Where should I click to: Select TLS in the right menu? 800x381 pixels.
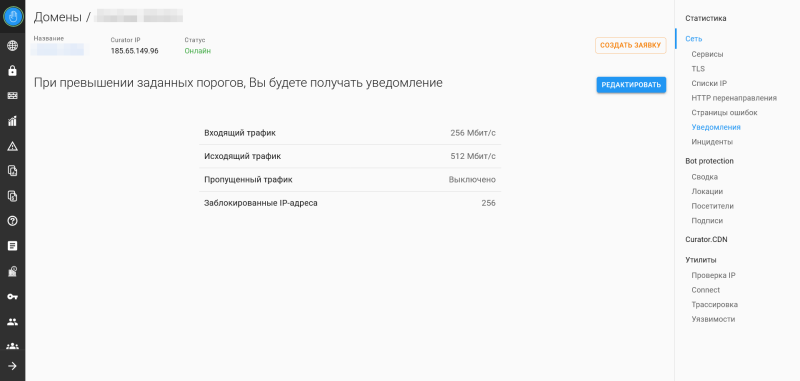698,68
